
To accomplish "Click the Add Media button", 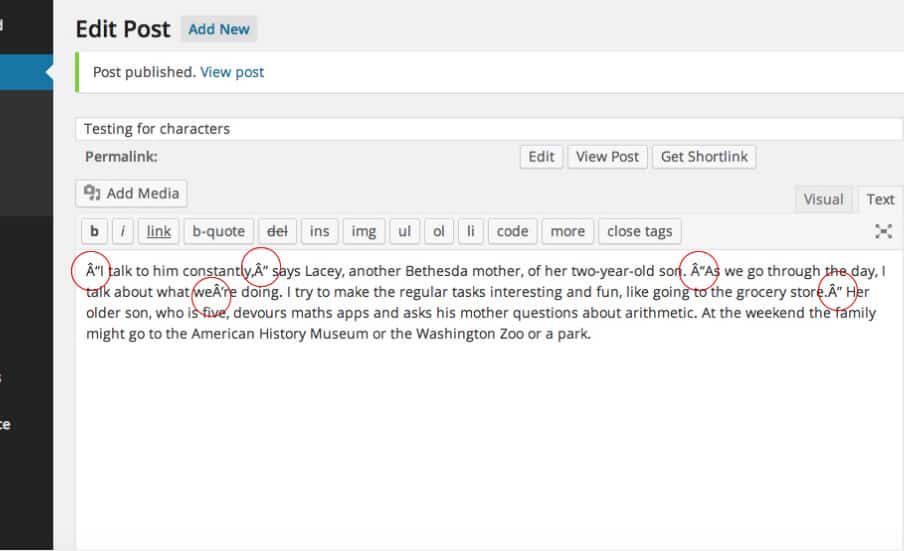I will click(x=131, y=193).
